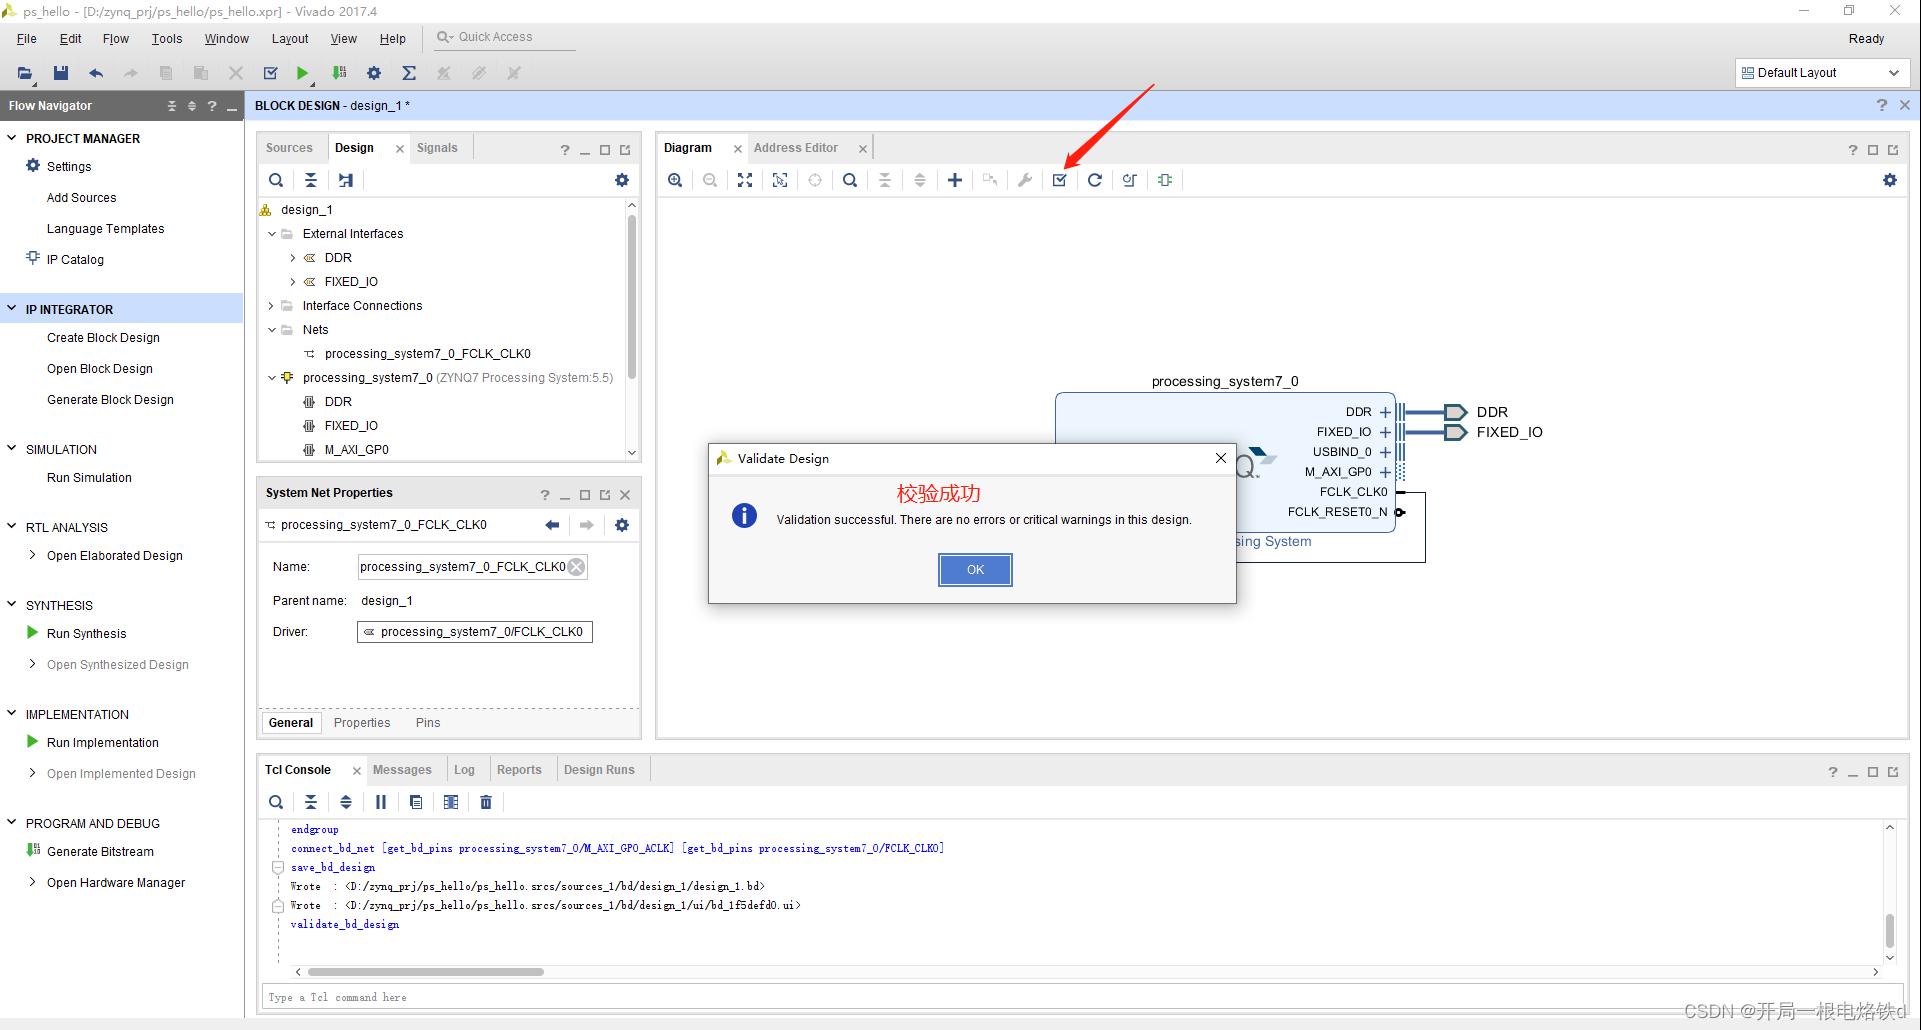
Task: Click the Add IP plus icon
Action: tap(955, 180)
